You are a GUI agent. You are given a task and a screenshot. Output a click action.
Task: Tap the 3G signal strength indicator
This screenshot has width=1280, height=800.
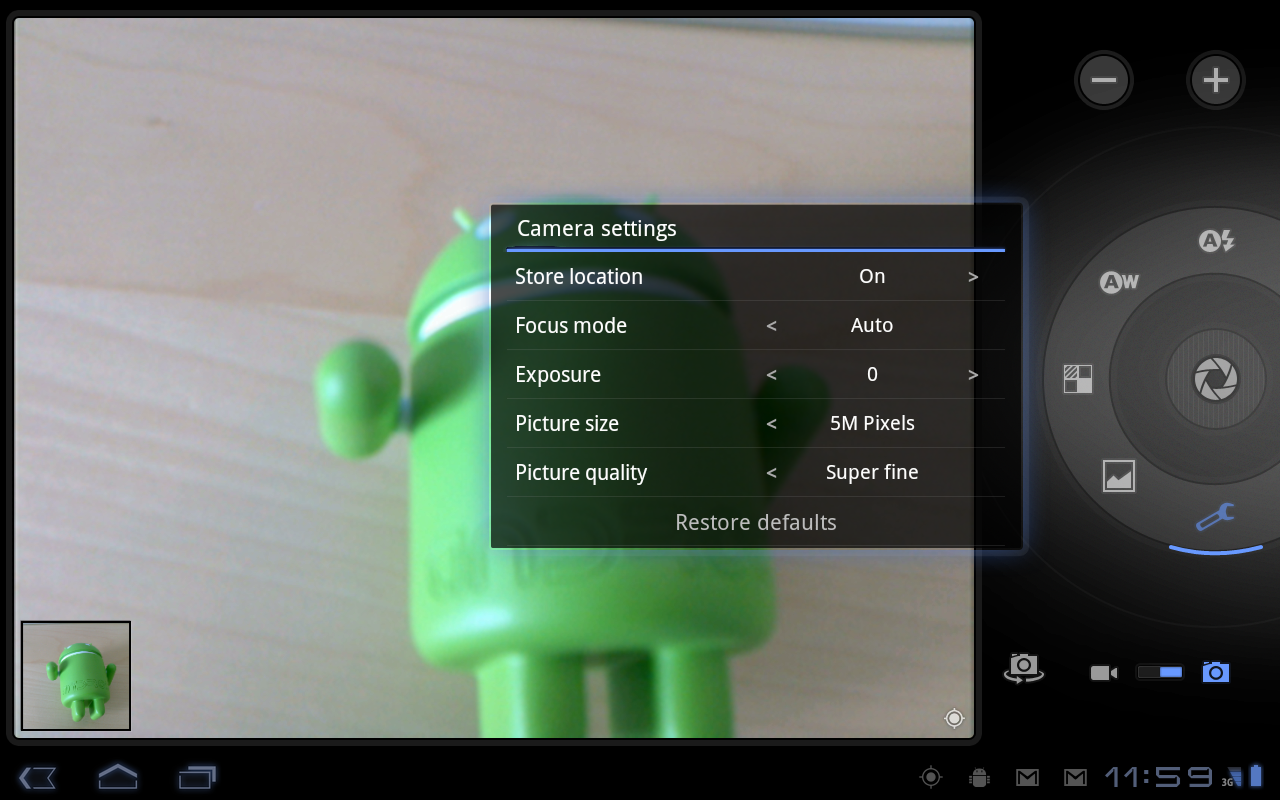pyautogui.click(x=1231, y=777)
